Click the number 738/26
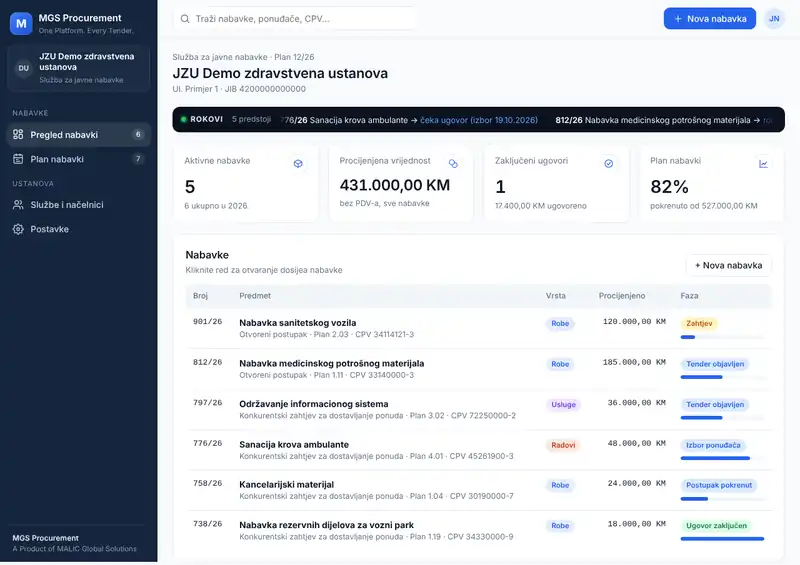The image size is (800, 565). 208,524
